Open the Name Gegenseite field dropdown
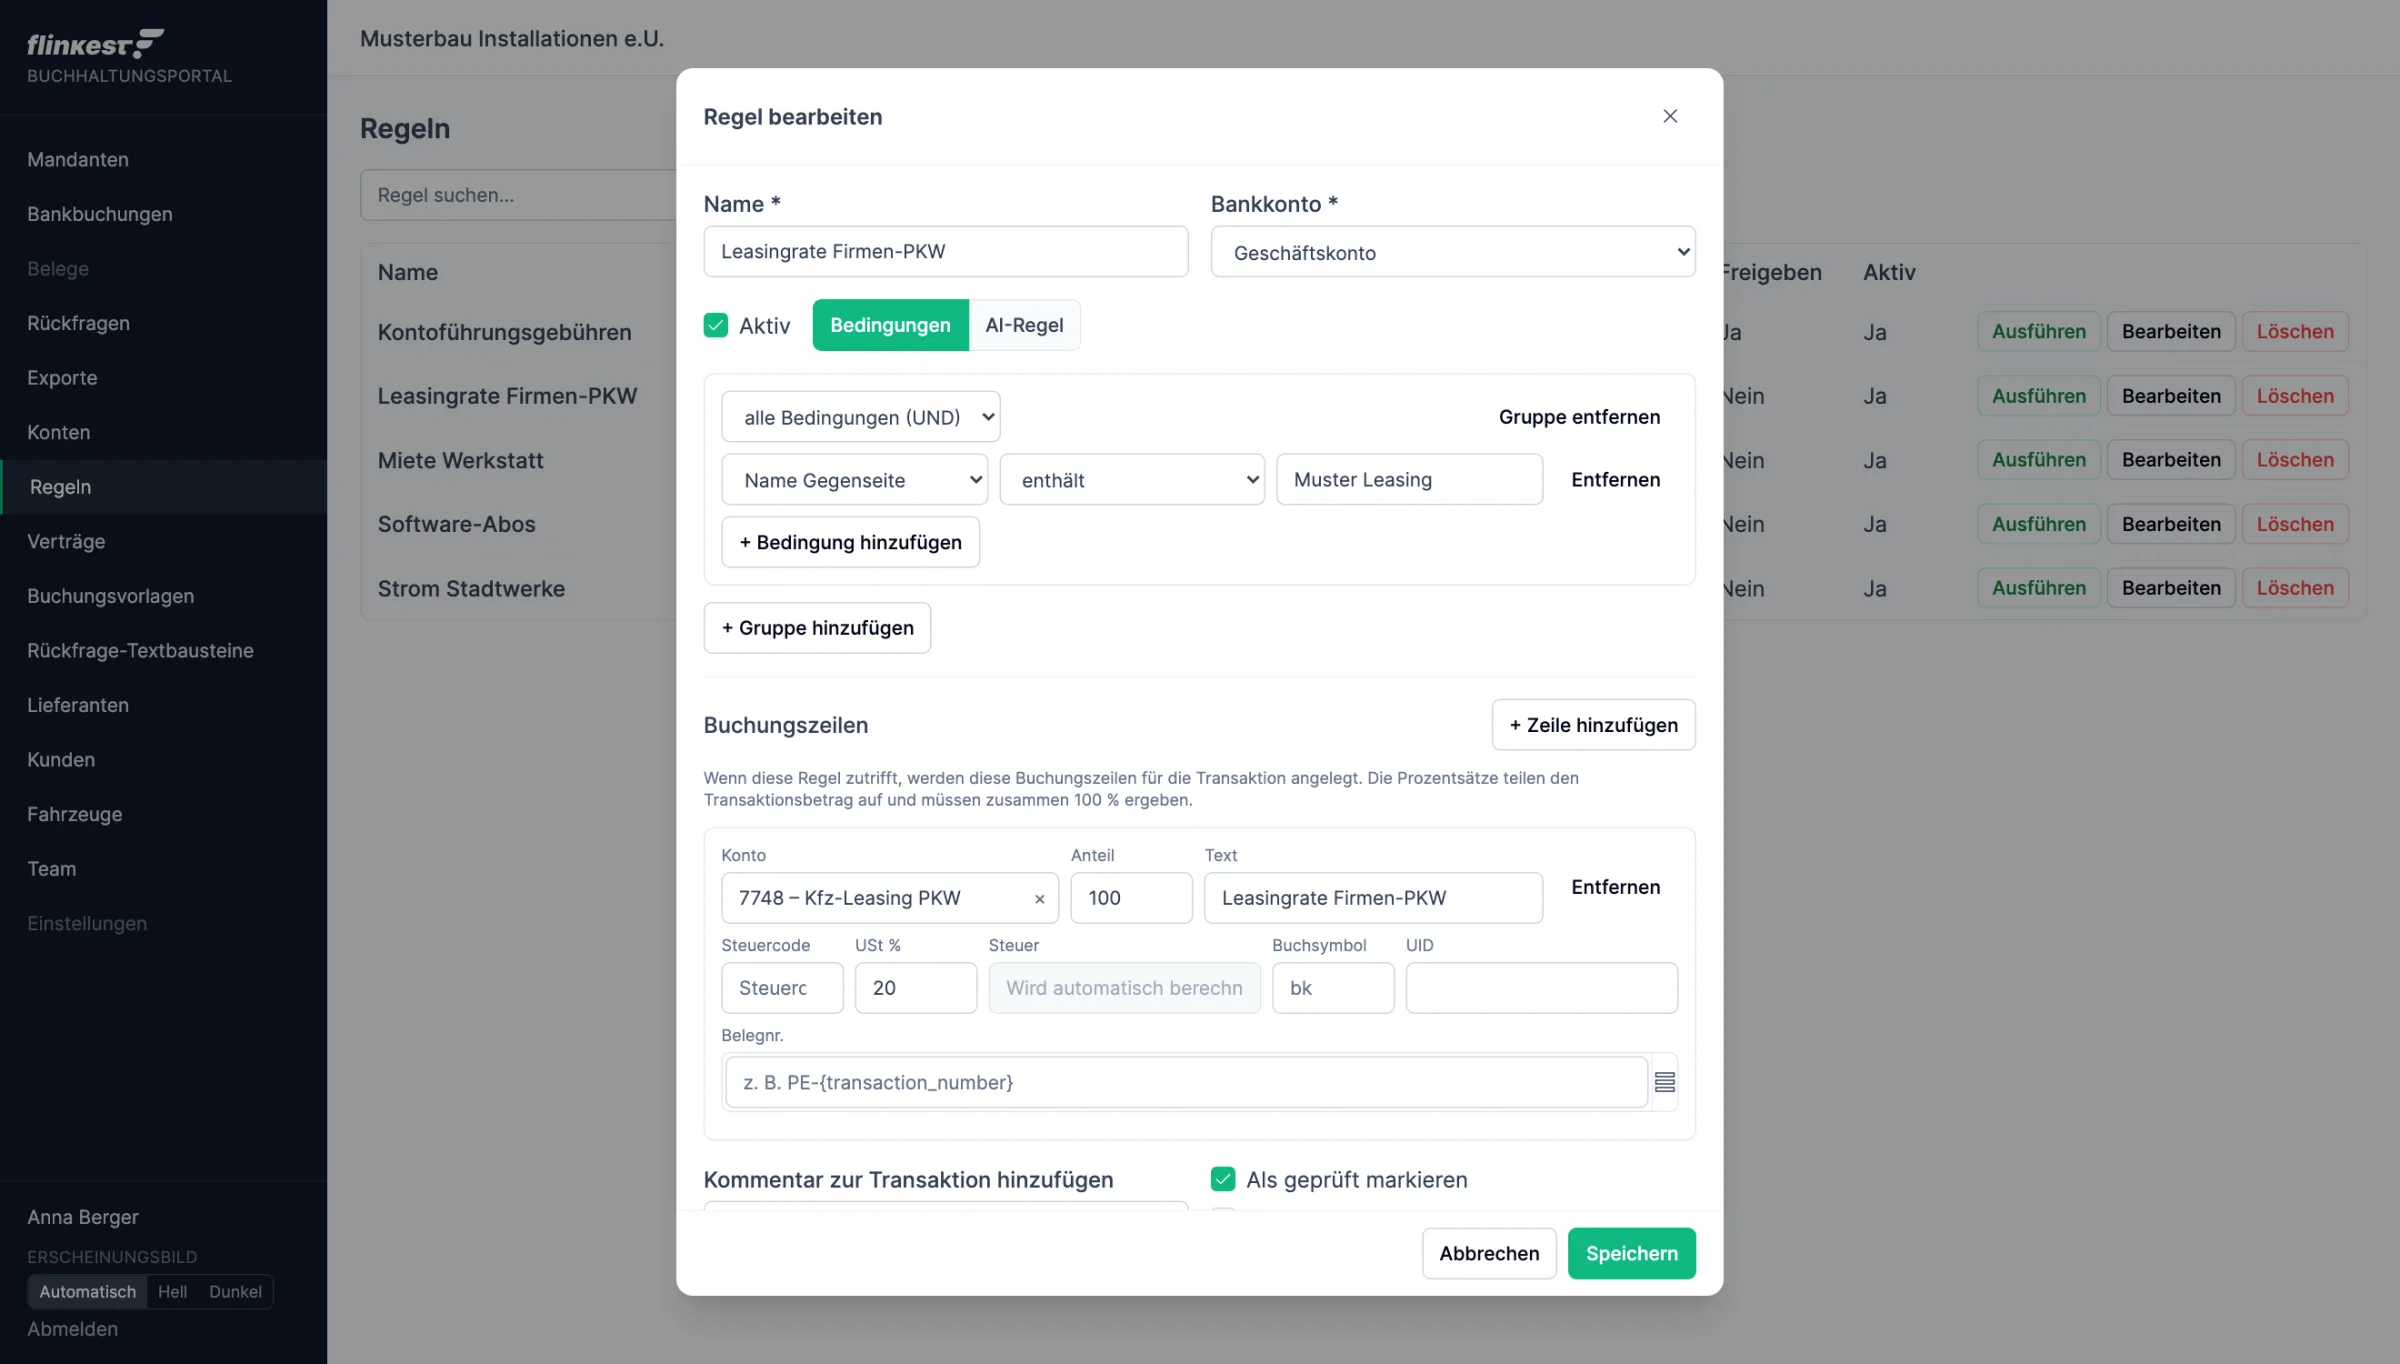The image size is (2400, 1364). click(x=855, y=480)
